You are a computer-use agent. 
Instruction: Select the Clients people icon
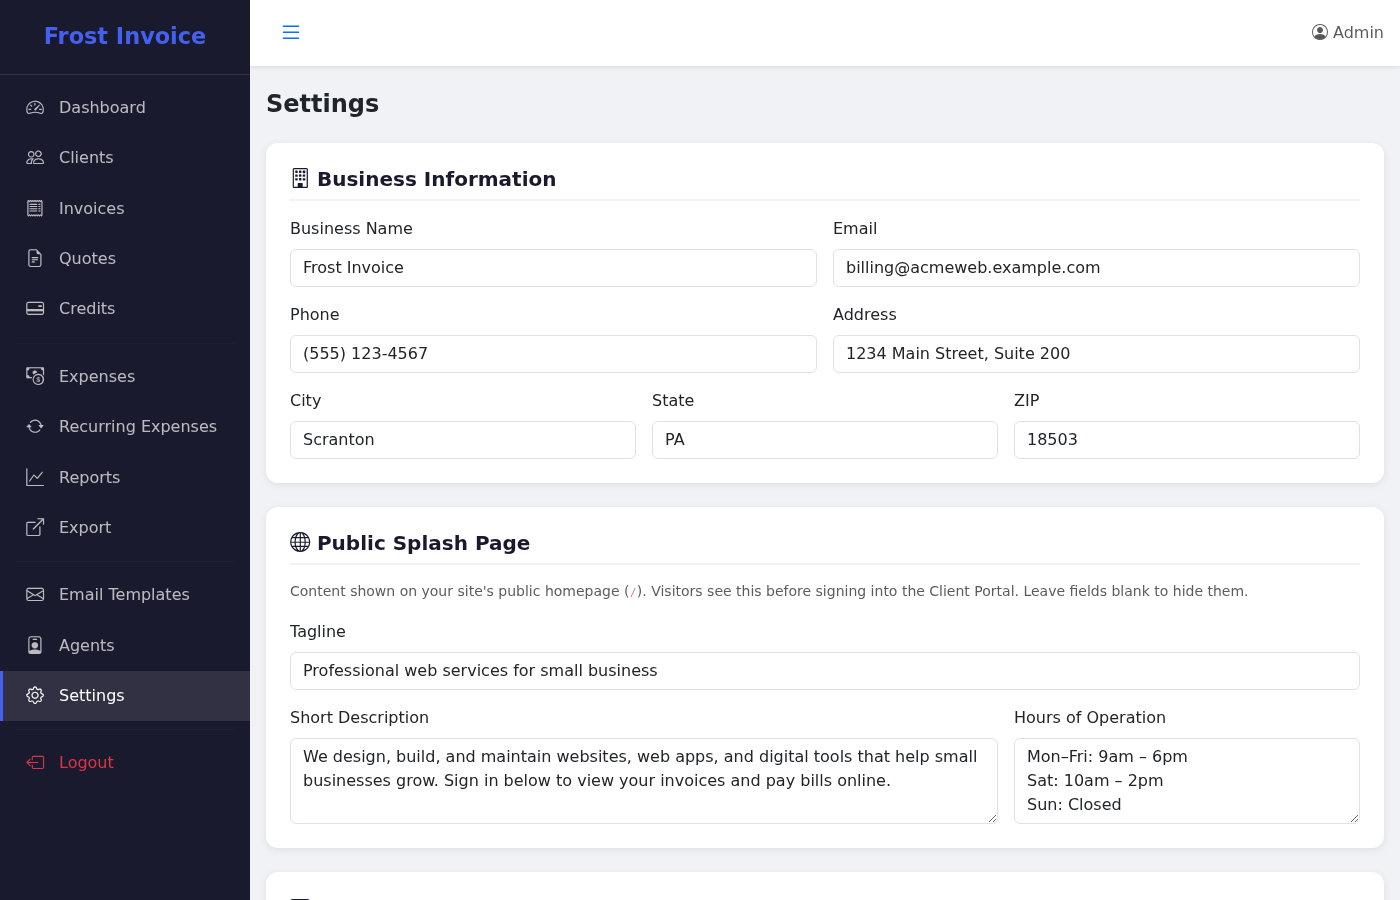(x=34, y=157)
